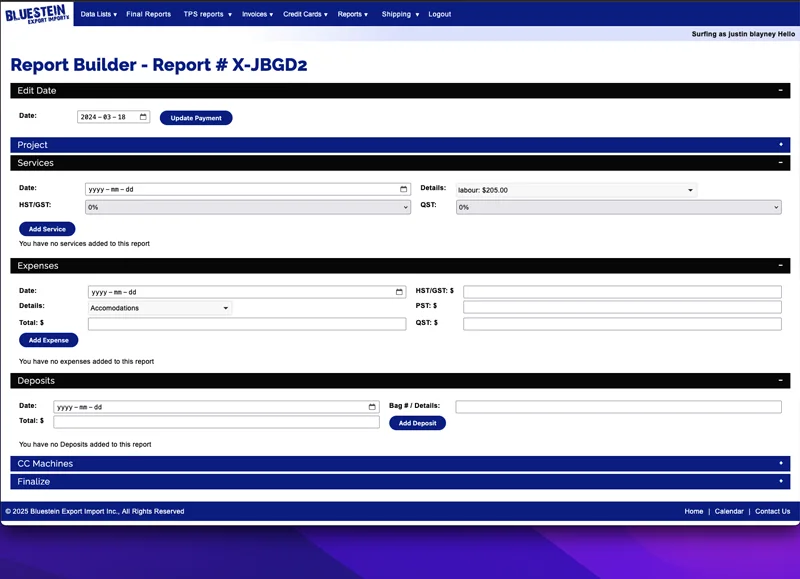Click the 2025 Bluestein copyright text
Viewport: 800px width, 579px height.
click(x=95, y=511)
